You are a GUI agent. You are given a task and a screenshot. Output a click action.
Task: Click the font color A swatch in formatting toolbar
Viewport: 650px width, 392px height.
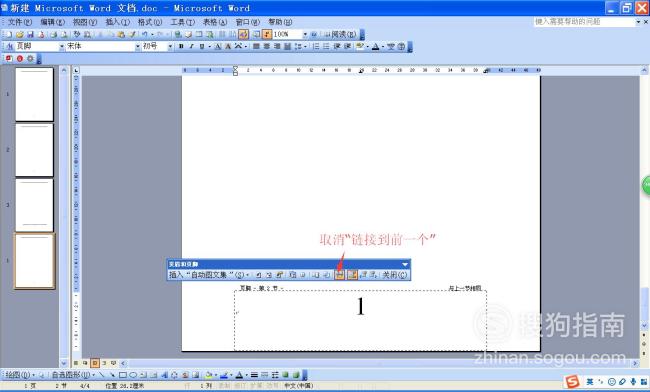pos(375,46)
